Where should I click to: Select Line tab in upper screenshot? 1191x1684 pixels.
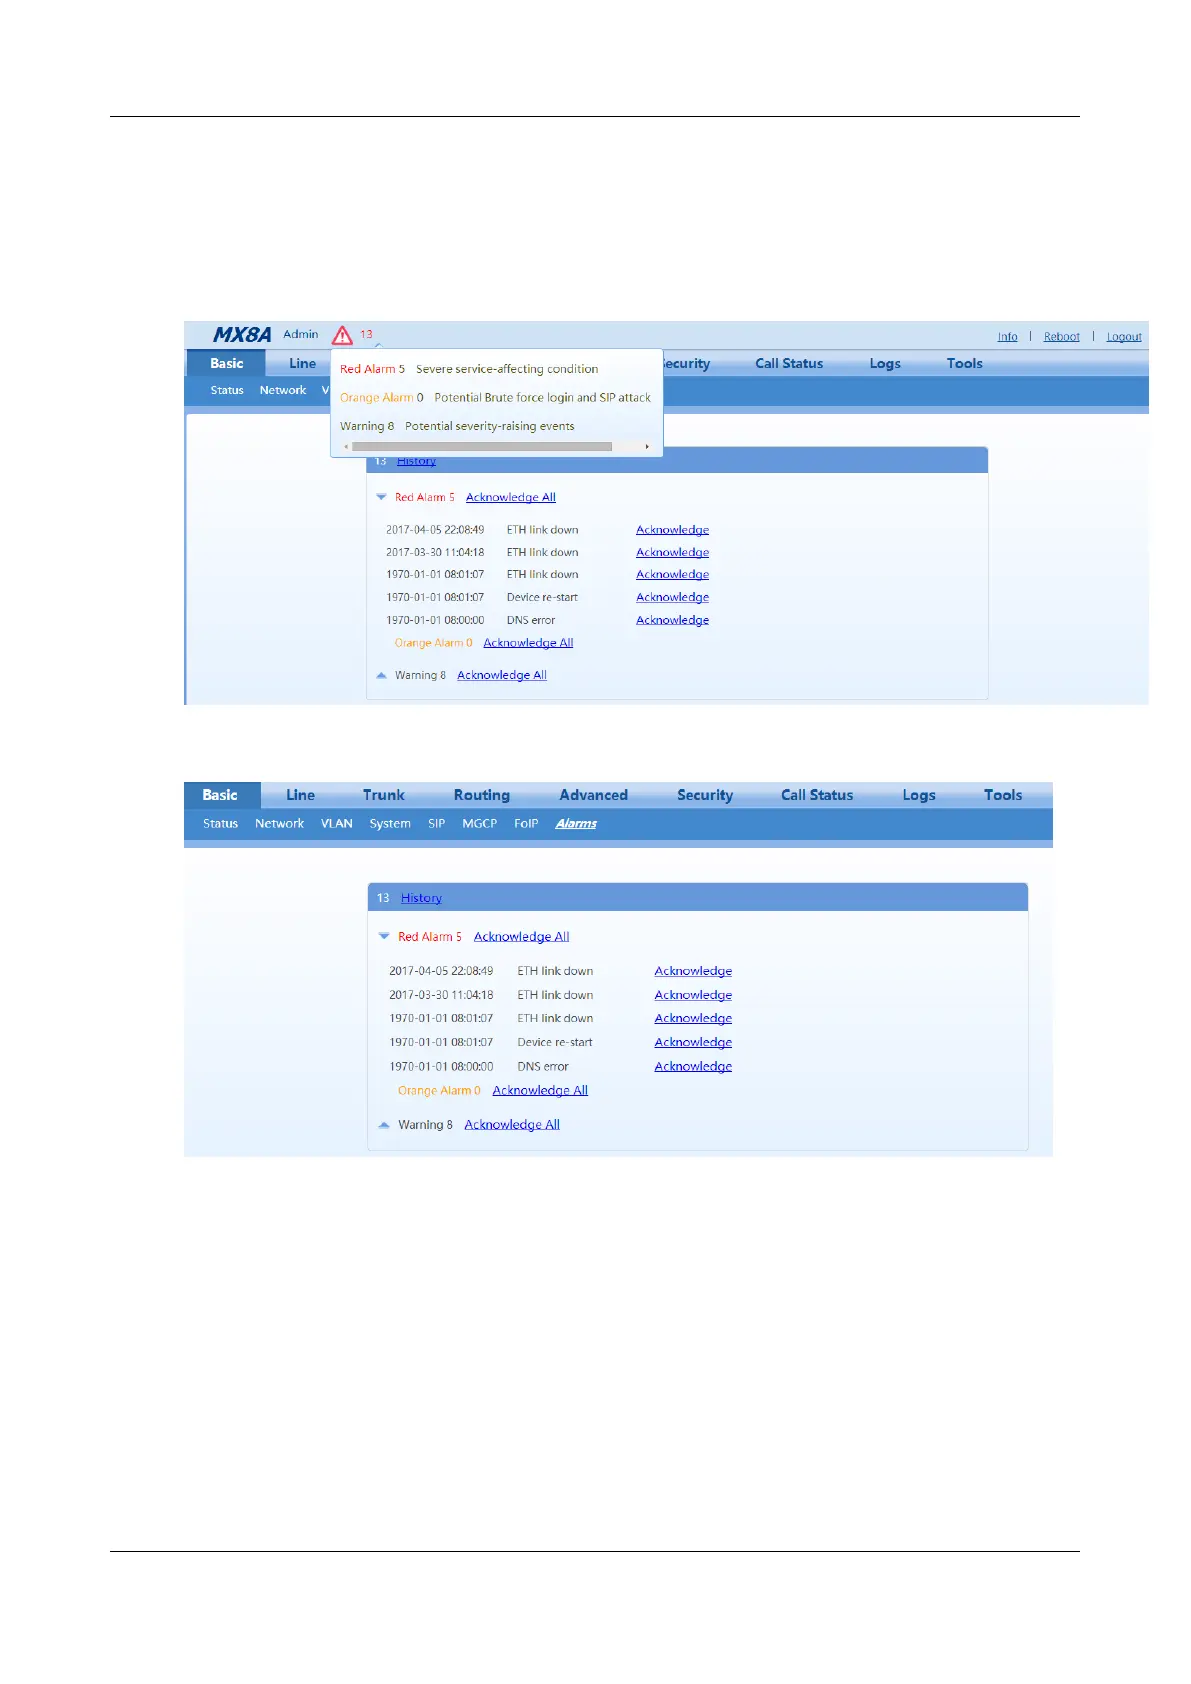pos(302,363)
